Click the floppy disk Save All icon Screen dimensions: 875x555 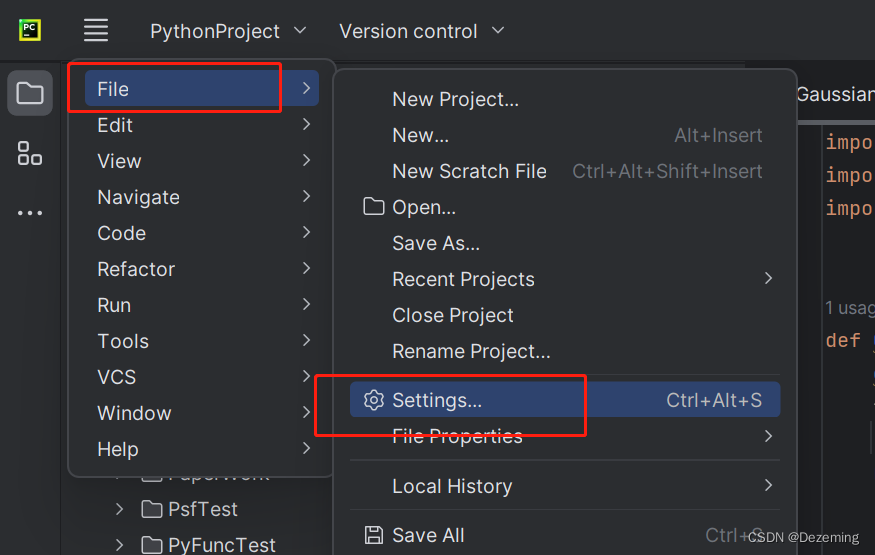[x=374, y=535]
